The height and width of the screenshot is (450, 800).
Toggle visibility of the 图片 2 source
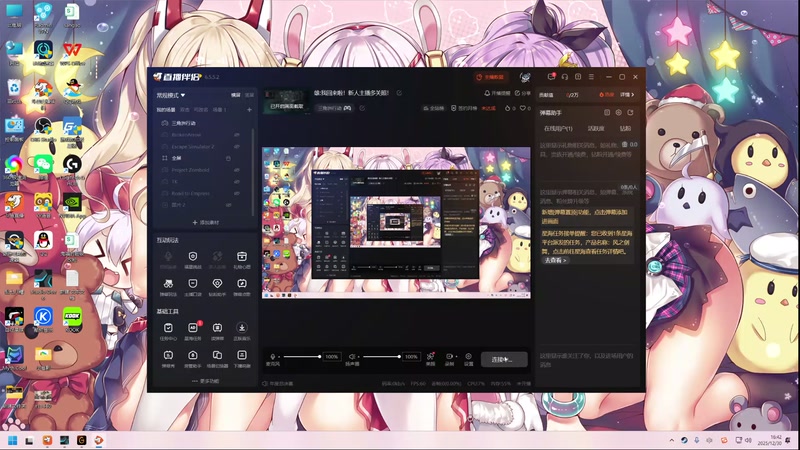click(228, 205)
